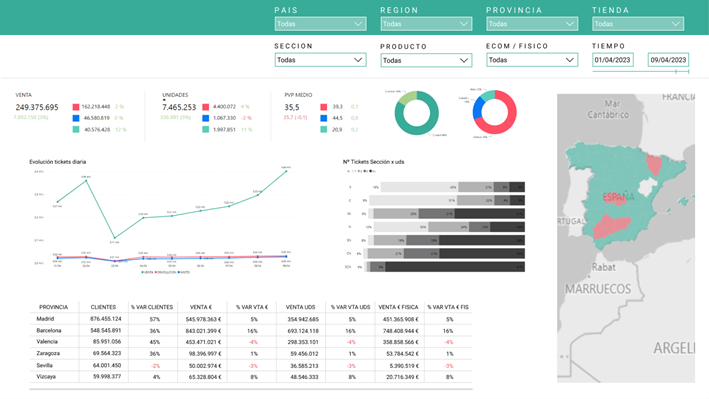709x399 pixels.
Task: Click Madrid's CLIENTES value 876.455.124
Action: pos(106,319)
